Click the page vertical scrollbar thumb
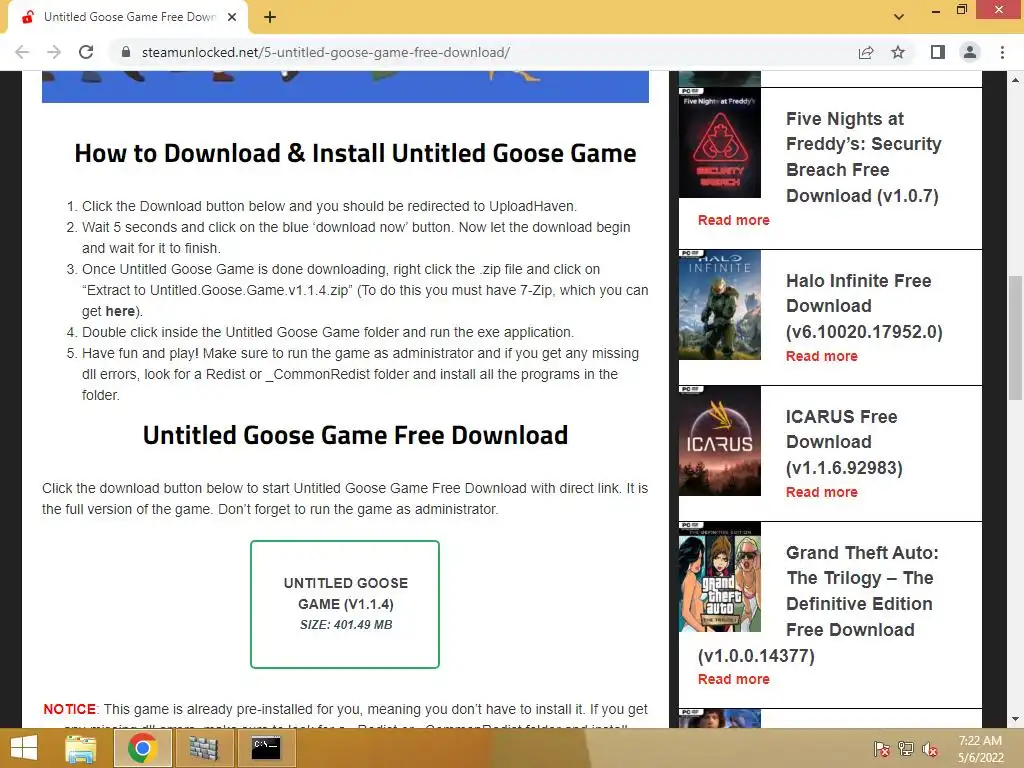 tap(1015, 337)
